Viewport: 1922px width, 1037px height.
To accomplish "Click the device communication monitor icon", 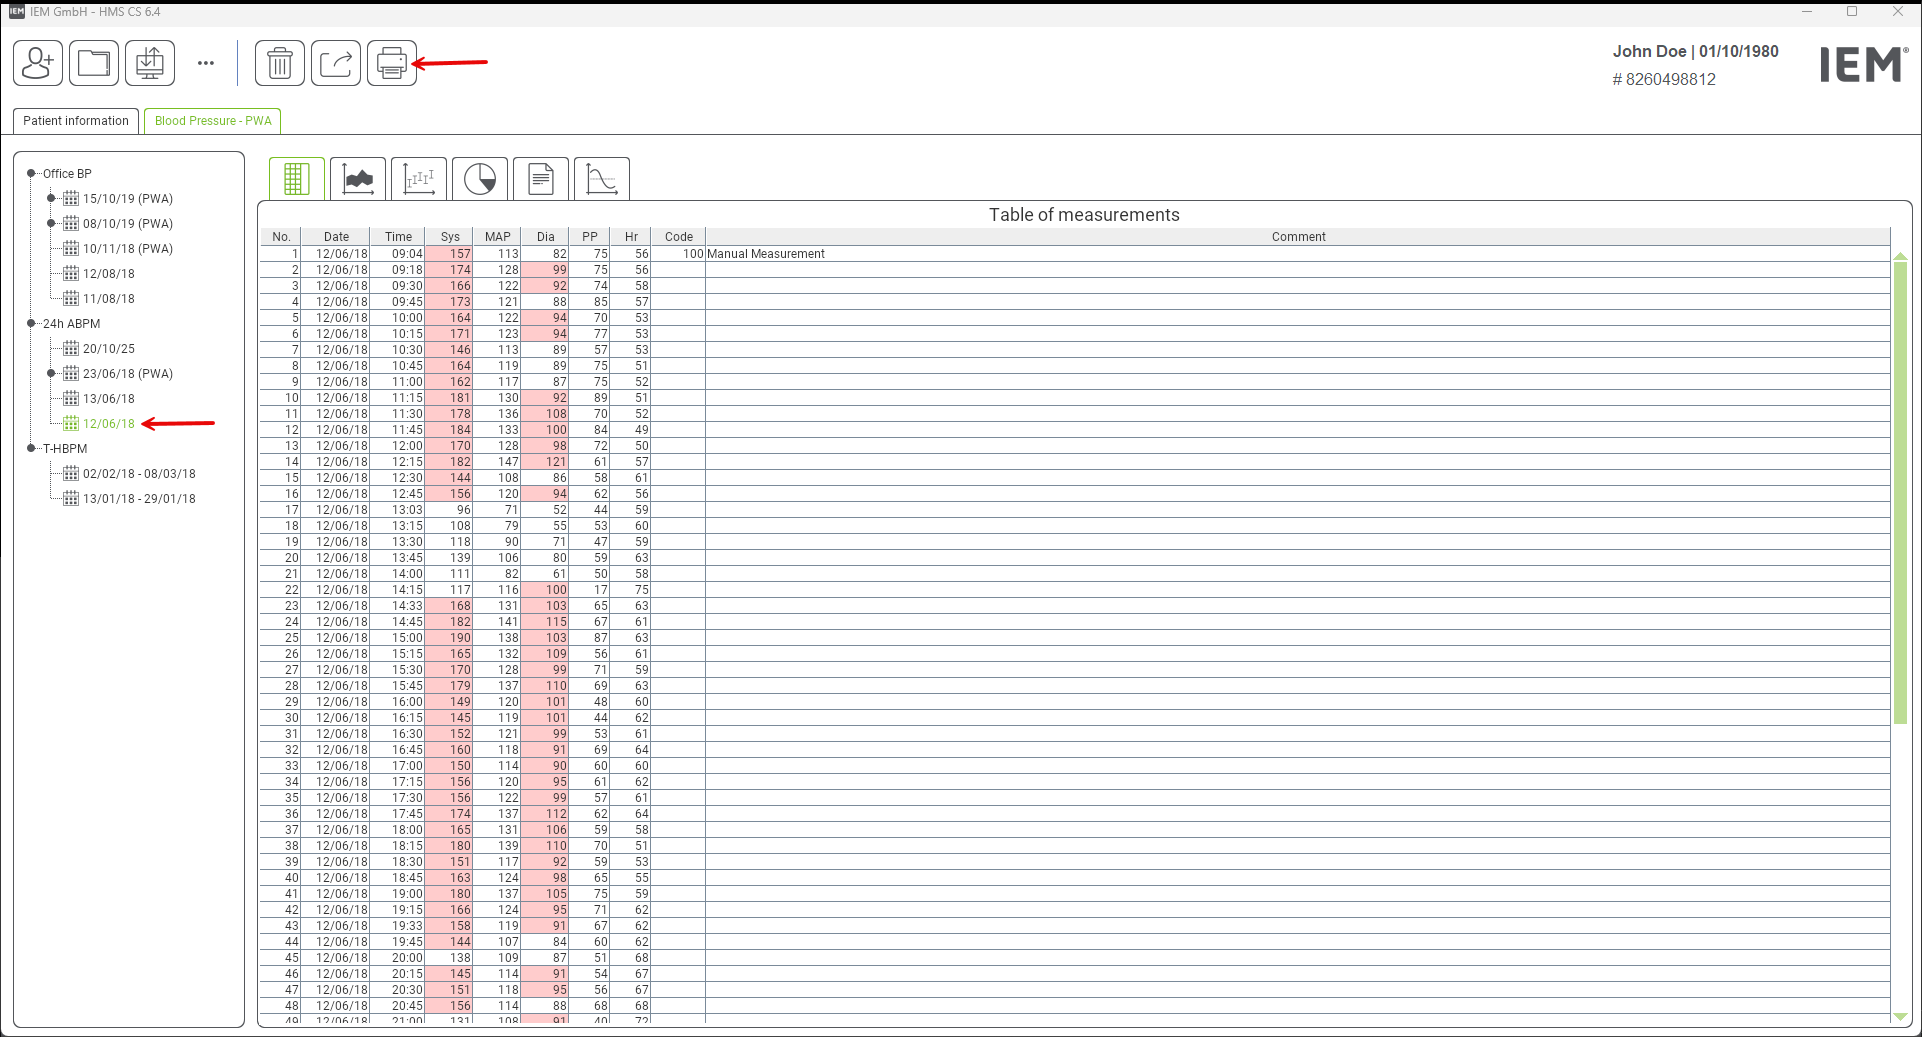I will coord(150,64).
